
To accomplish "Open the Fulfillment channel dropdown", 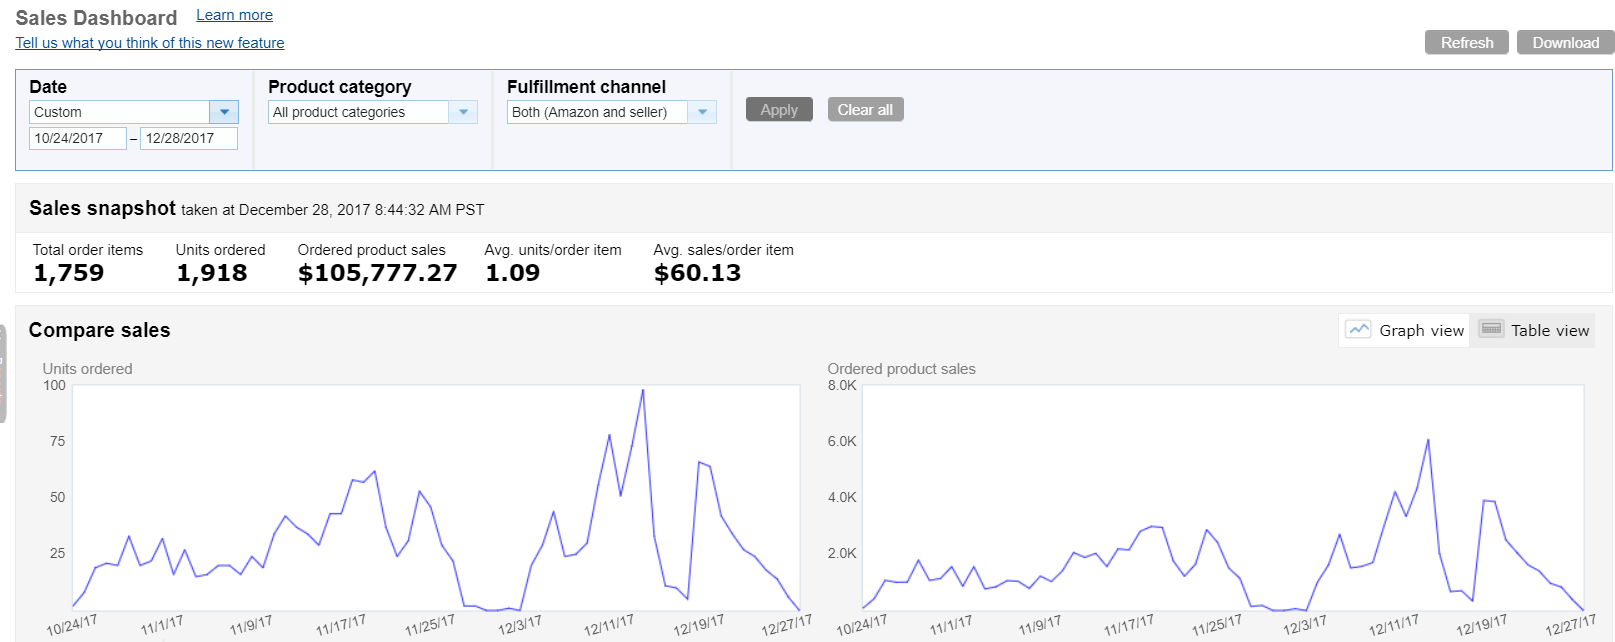I will [x=702, y=112].
